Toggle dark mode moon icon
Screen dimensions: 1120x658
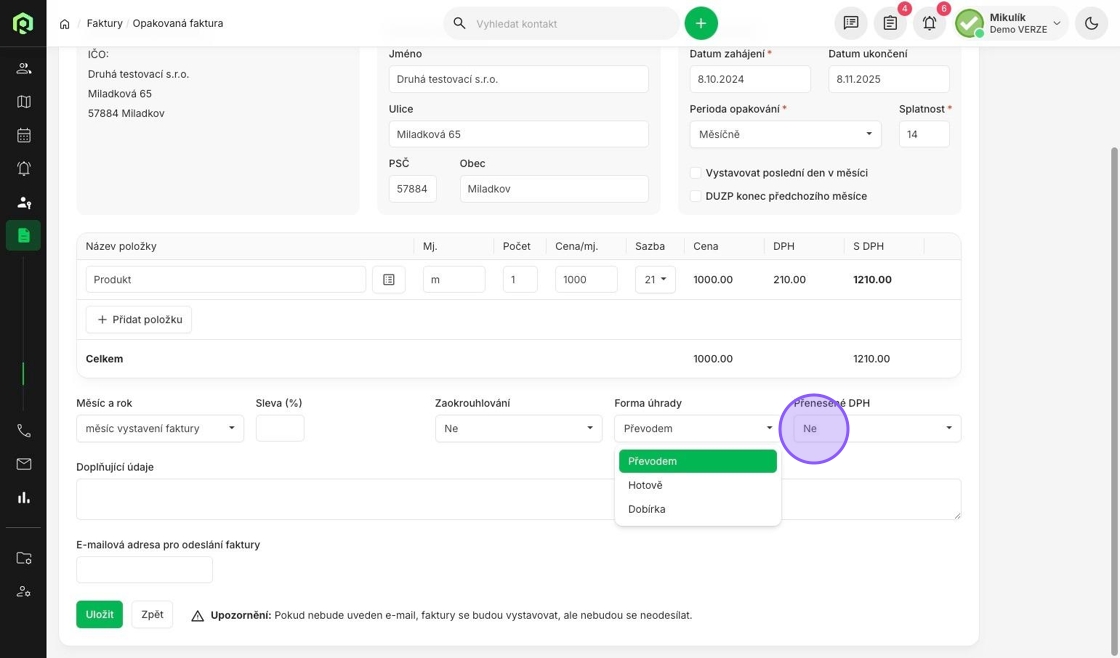tap(1091, 24)
